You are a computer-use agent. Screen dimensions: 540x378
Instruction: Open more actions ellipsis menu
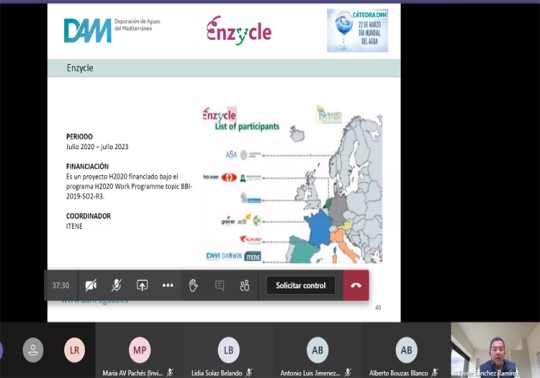(168, 285)
